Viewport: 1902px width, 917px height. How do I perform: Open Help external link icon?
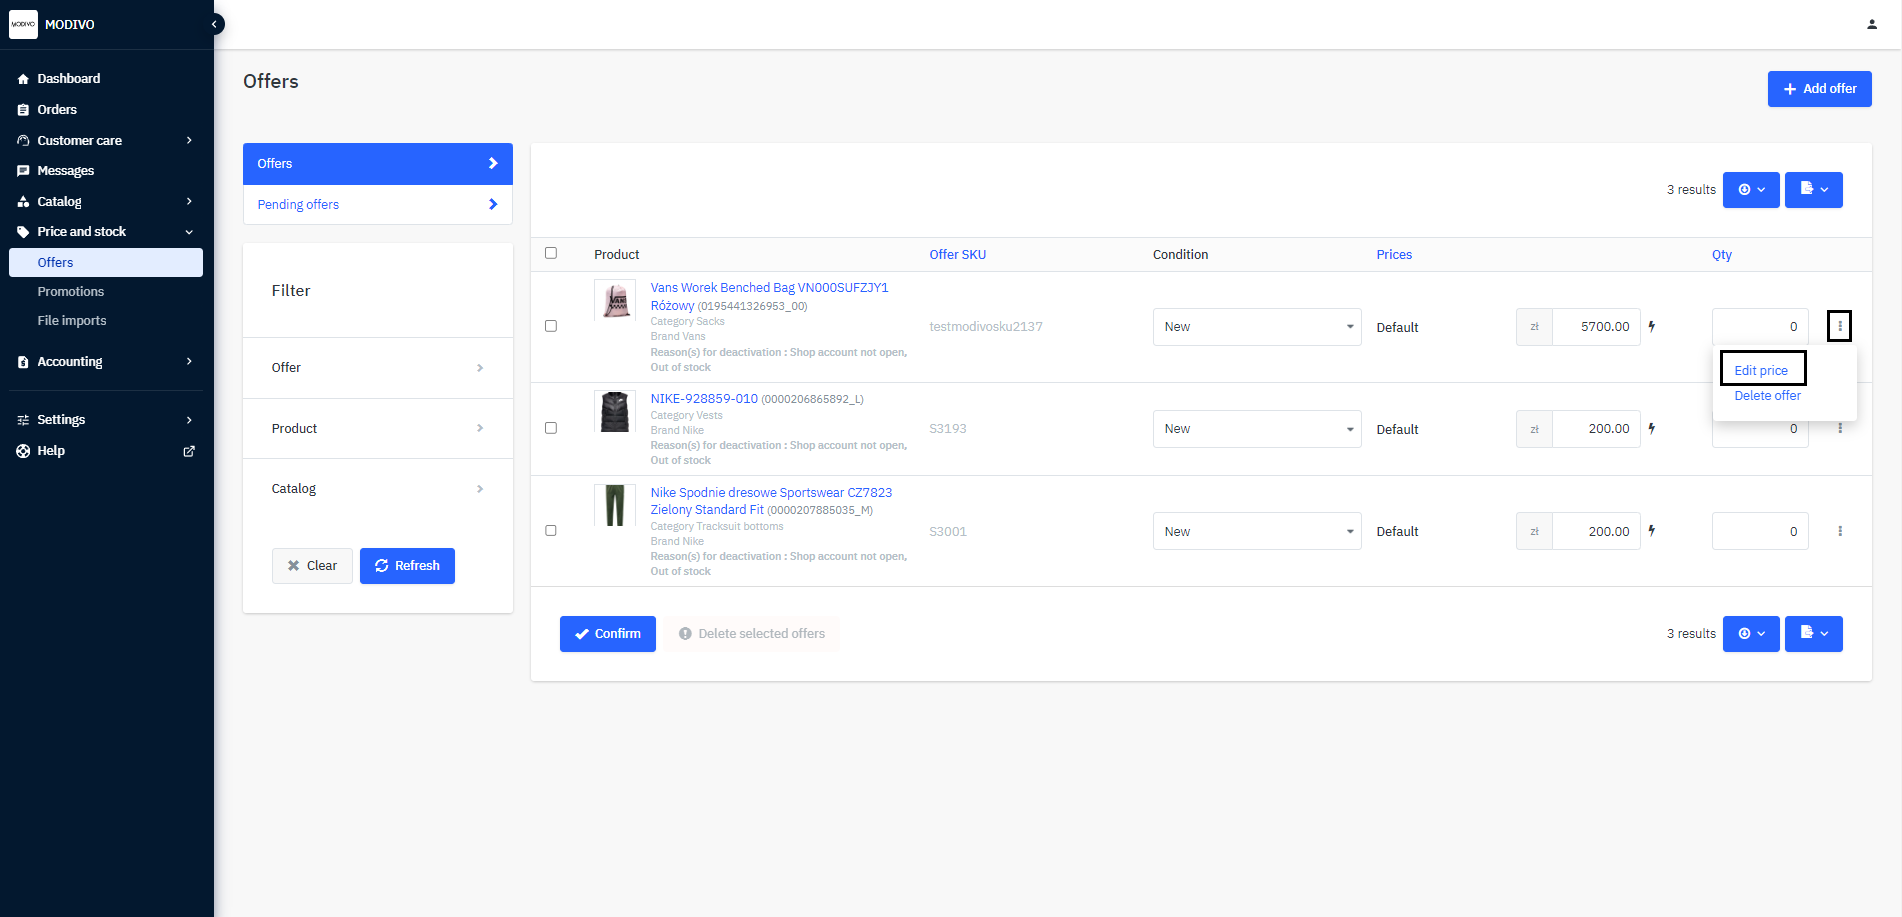(189, 451)
